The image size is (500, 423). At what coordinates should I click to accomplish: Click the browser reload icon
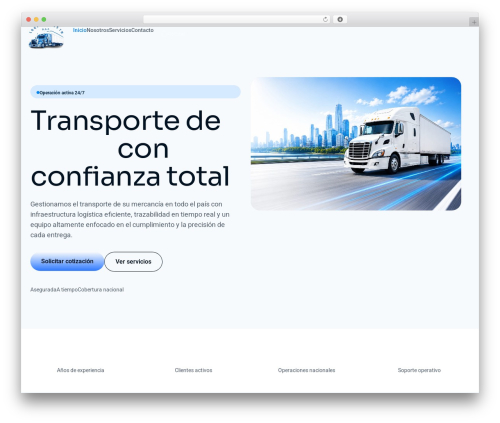325,20
